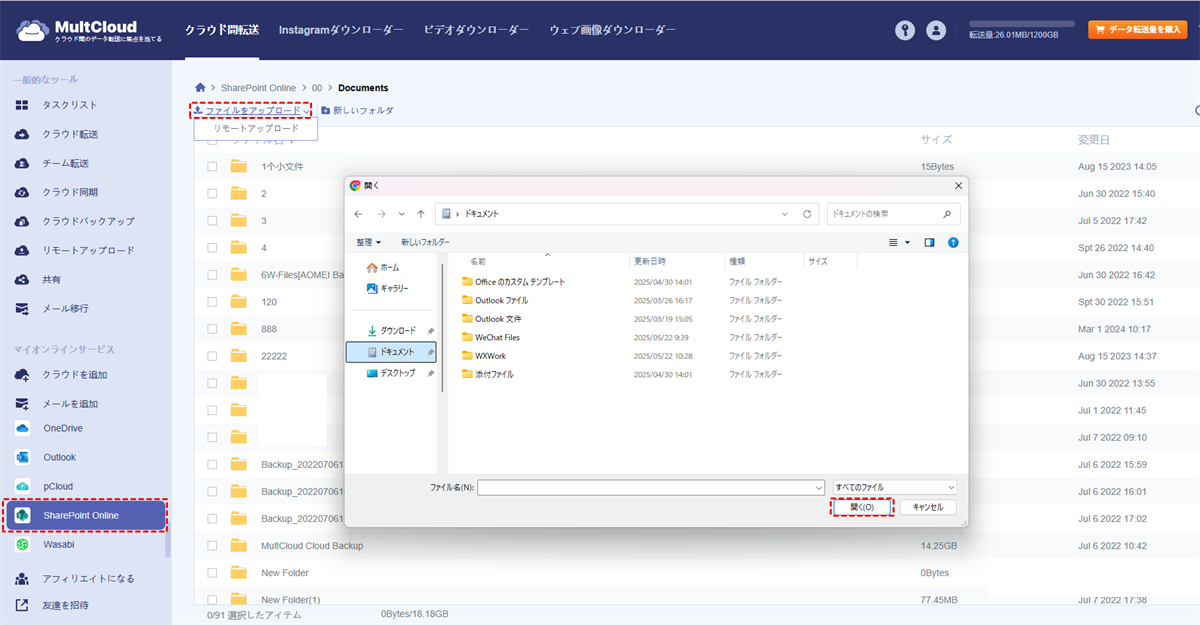Click the data transfer usage progress bar
The width and height of the screenshot is (1200, 625).
coord(1021,23)
